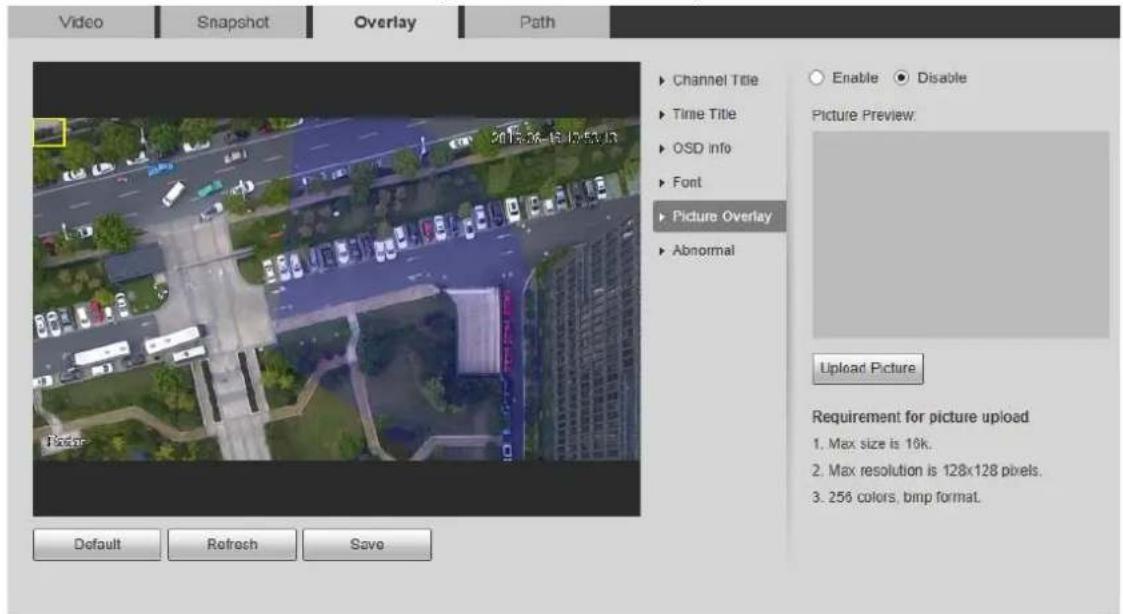
Task: Go to the Path tab
Action: click(x=537, y=22)
